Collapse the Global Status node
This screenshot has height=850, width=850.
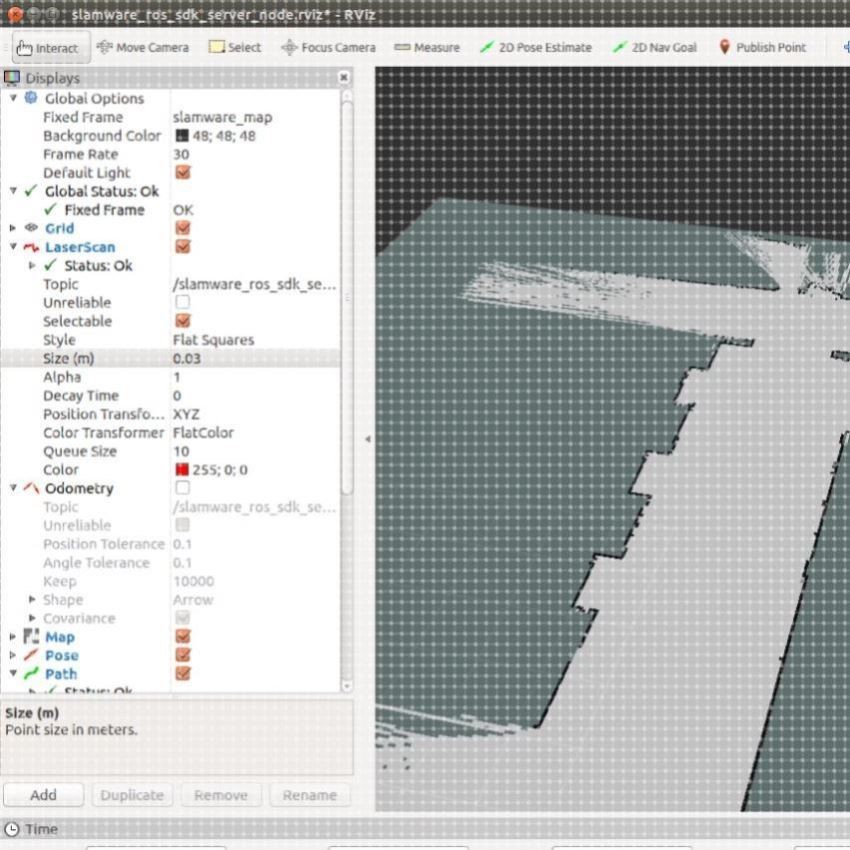13,191
